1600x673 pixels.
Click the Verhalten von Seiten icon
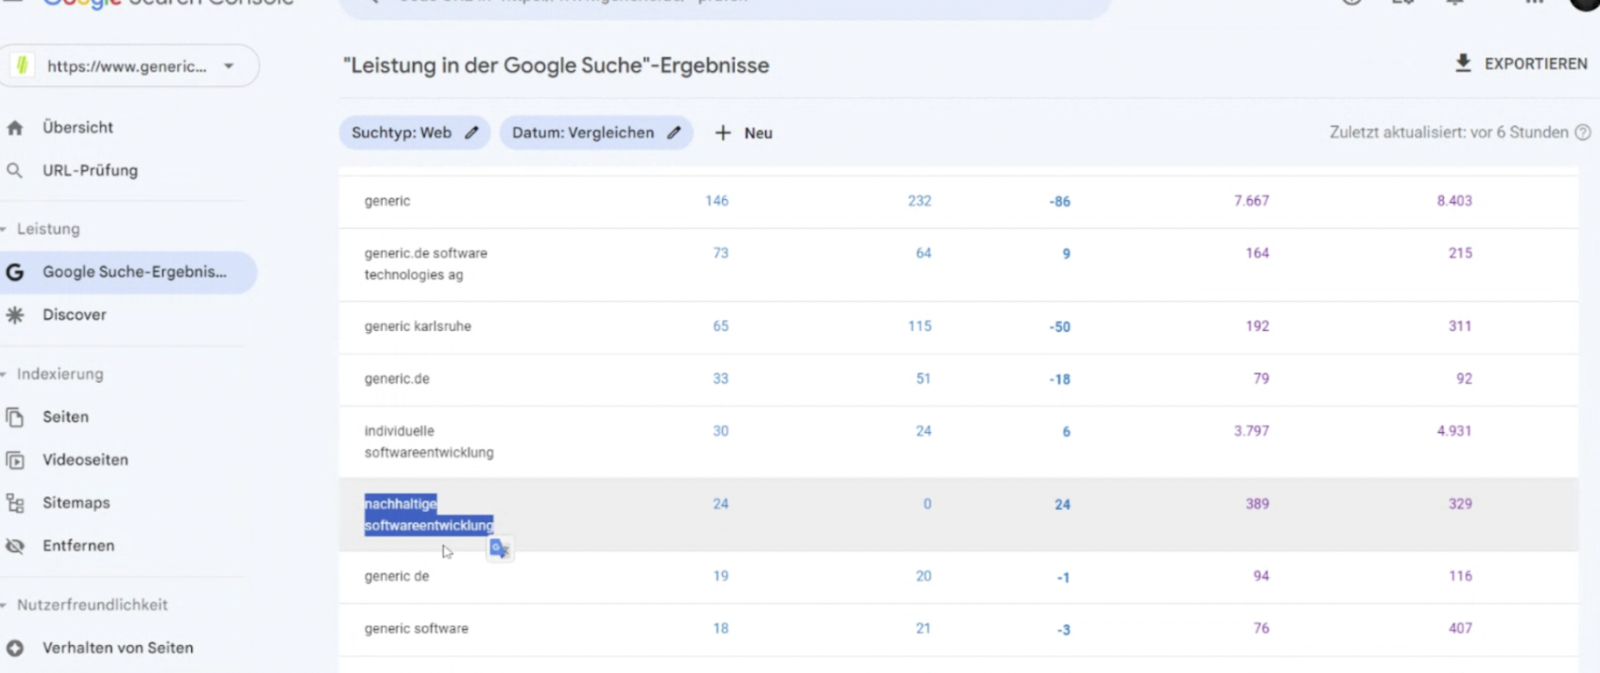click(14, 648)
